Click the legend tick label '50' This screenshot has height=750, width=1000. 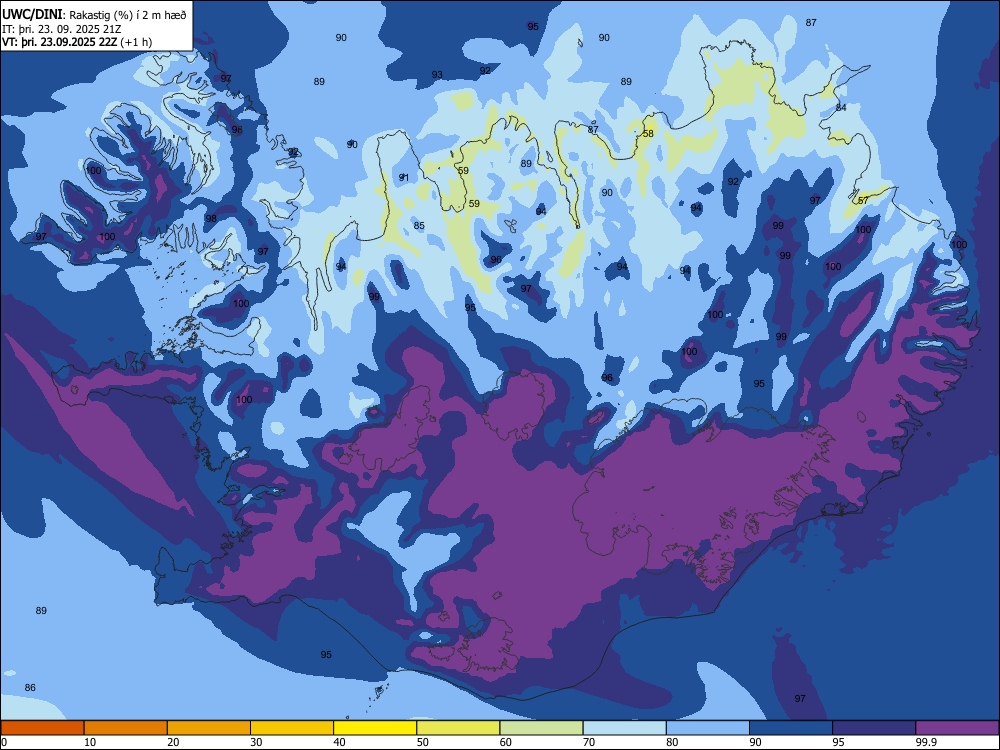pyautogui.click(x=423, y=742)
